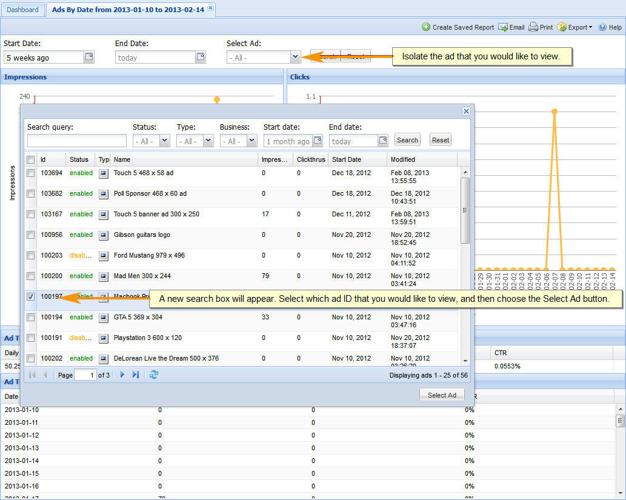Click the Email report icon
The height and width of the screenshot is (500, 626).
click(x=503, y=27)
